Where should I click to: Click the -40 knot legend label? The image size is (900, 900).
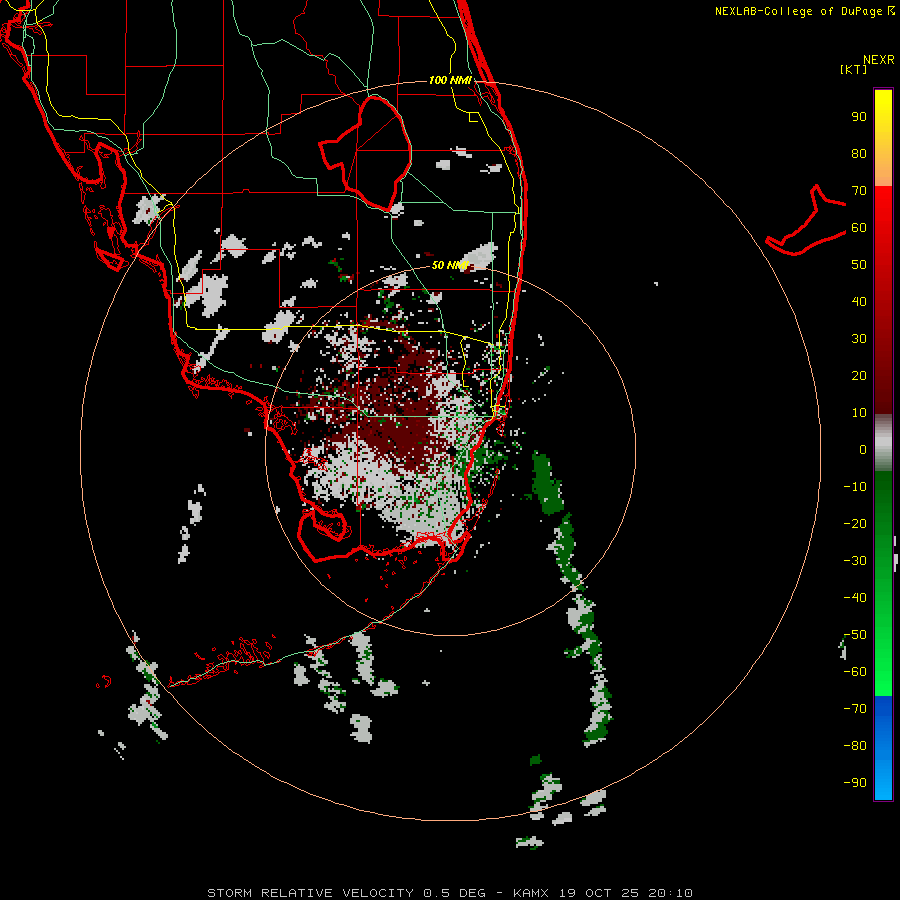855,598
